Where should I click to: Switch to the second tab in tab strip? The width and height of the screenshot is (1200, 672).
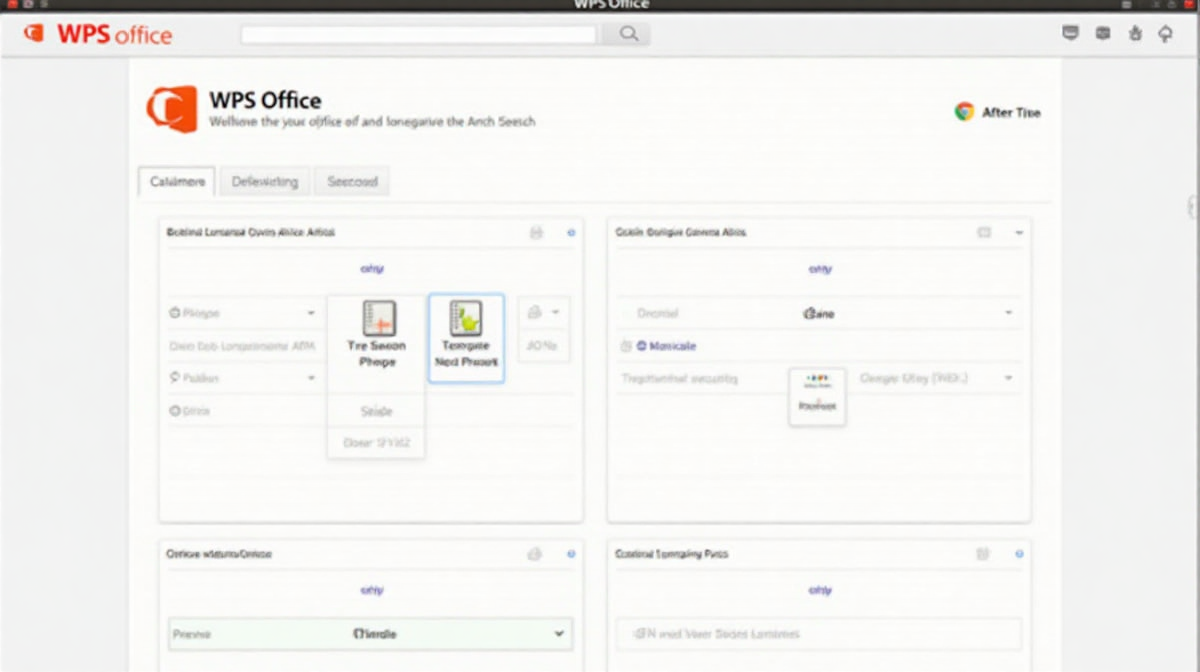tap(265, 182)
